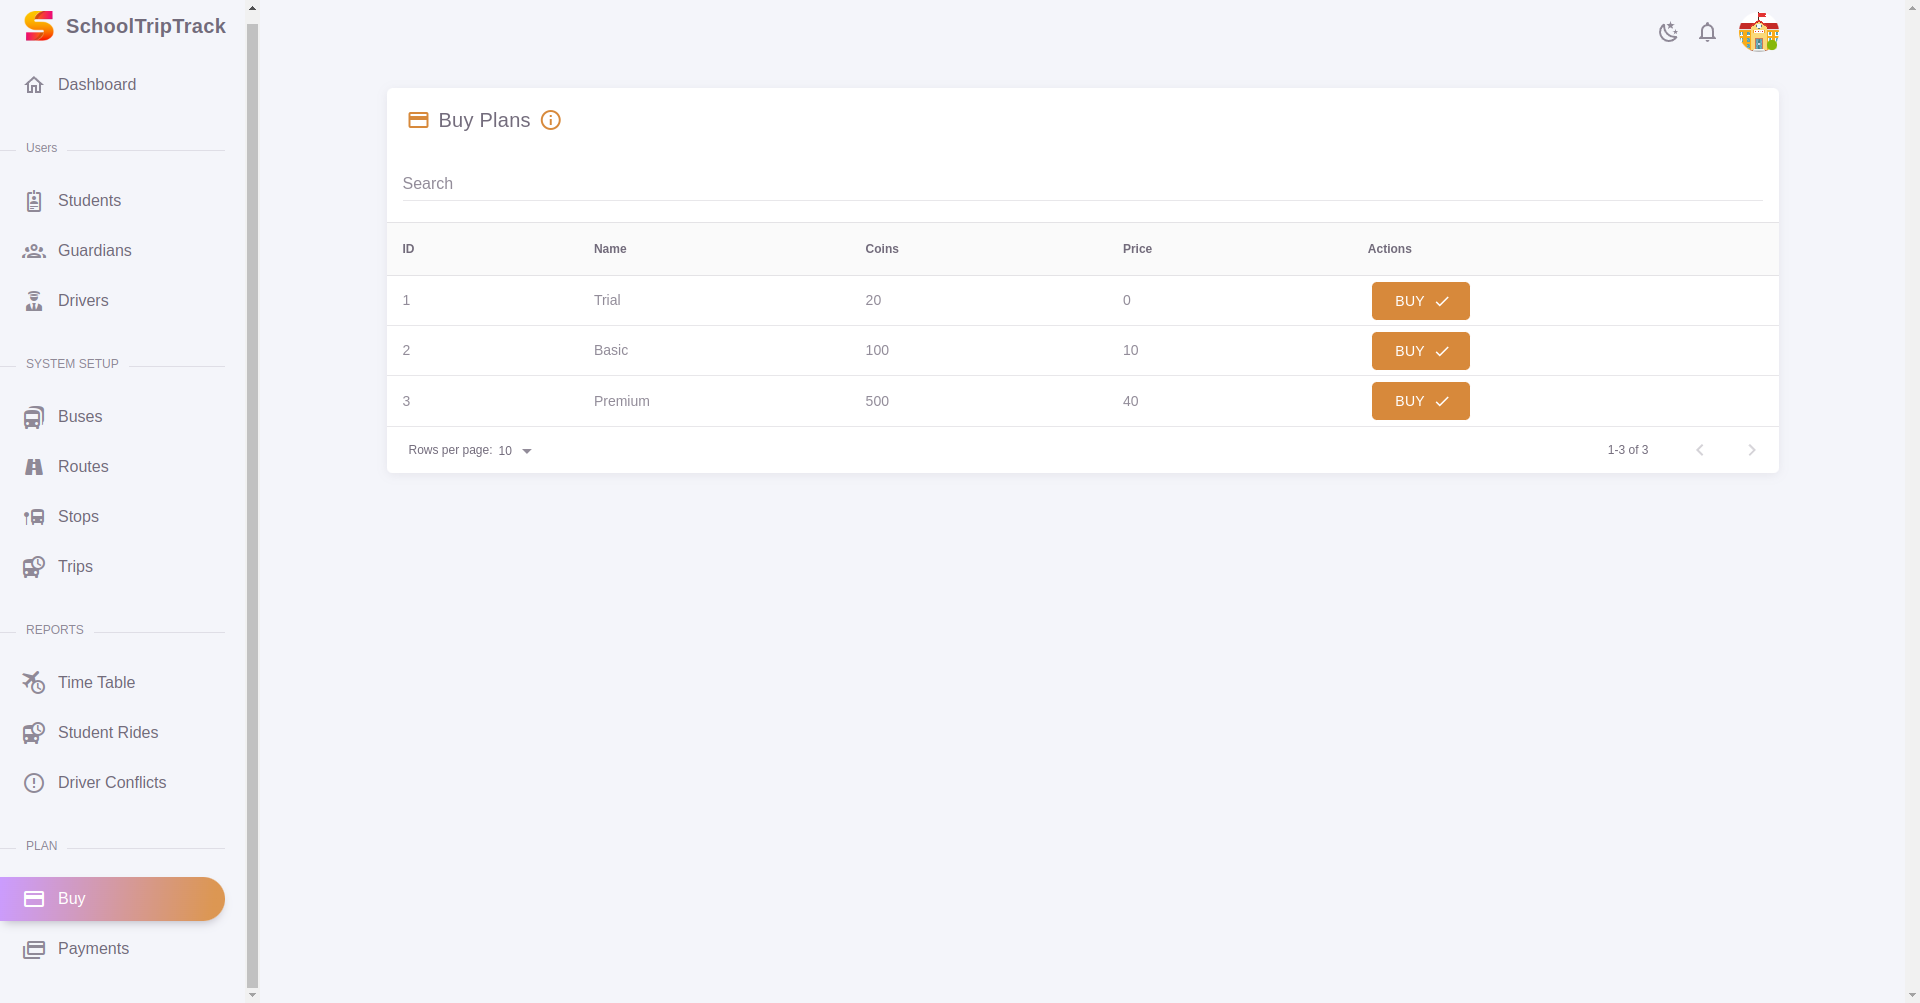The image size is (1920, 1003).
Task: Click the previous page chevron arrow
Action: 1700,450
